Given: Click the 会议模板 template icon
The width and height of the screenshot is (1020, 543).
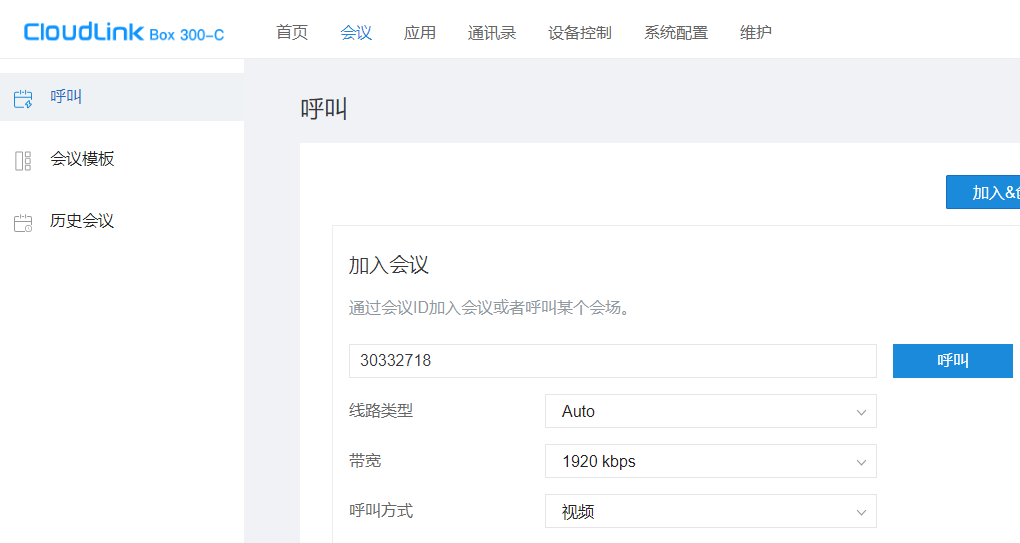Looking at the screenshot, I should click(23, 161).
